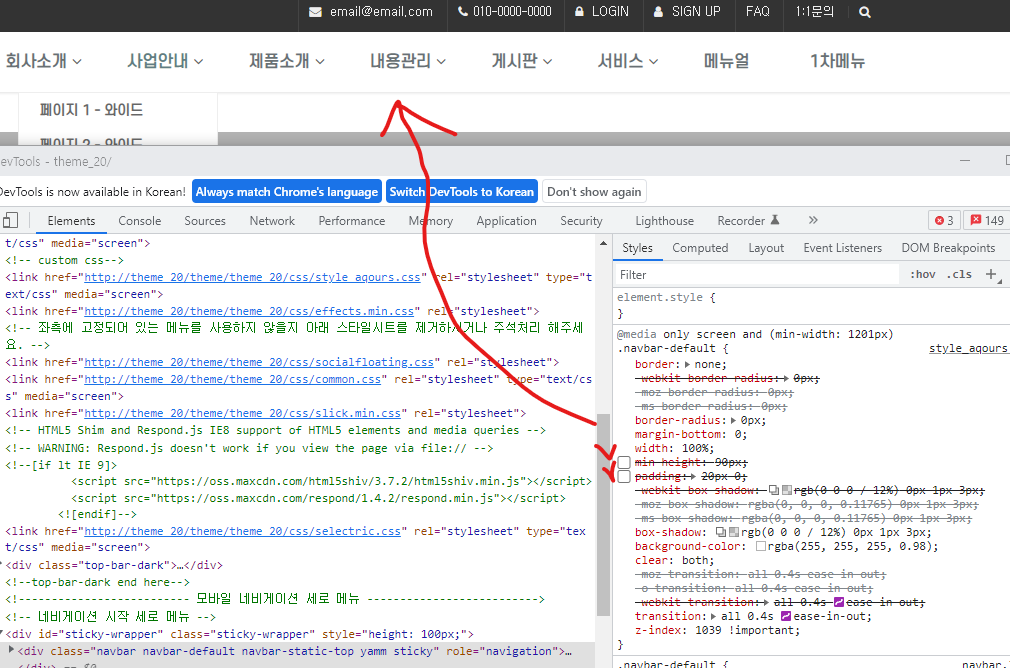The height and width of the screenshot is (668, 1010).
Task: Click the Styles Filter input field
Action: tap(757, 274)
